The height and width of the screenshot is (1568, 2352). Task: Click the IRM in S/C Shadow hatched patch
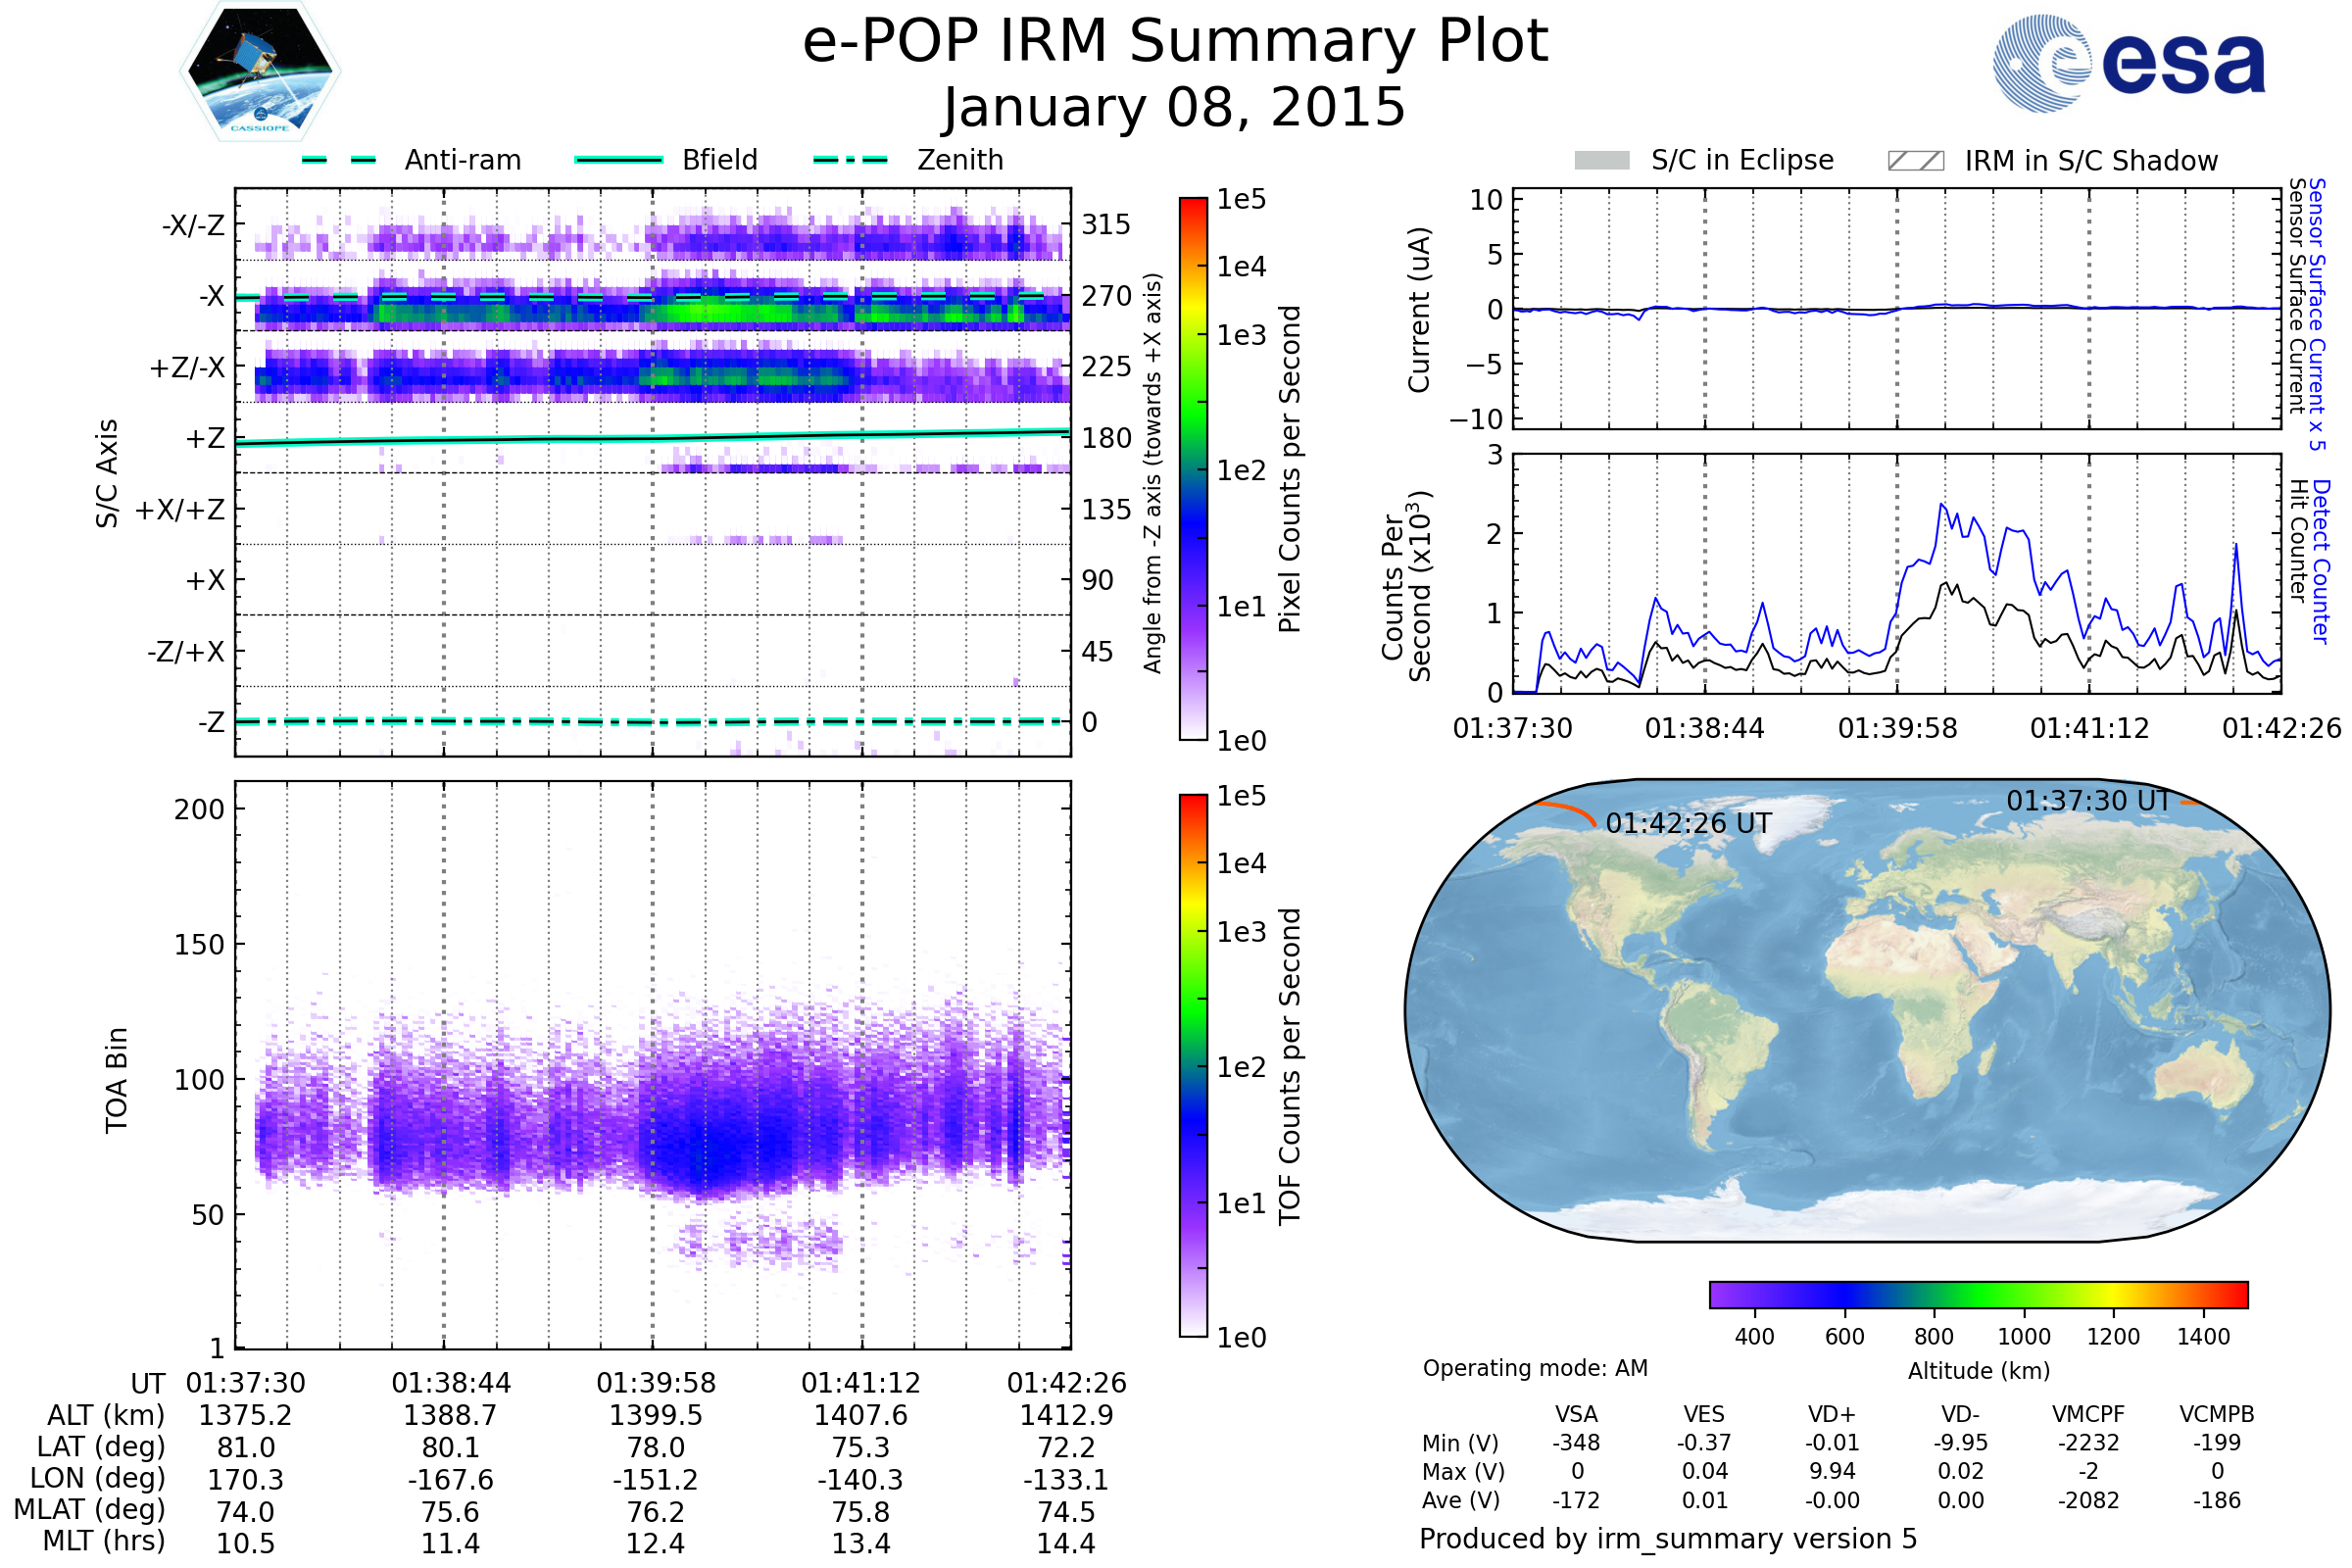pyautogui.click(x=1915, y=161)
